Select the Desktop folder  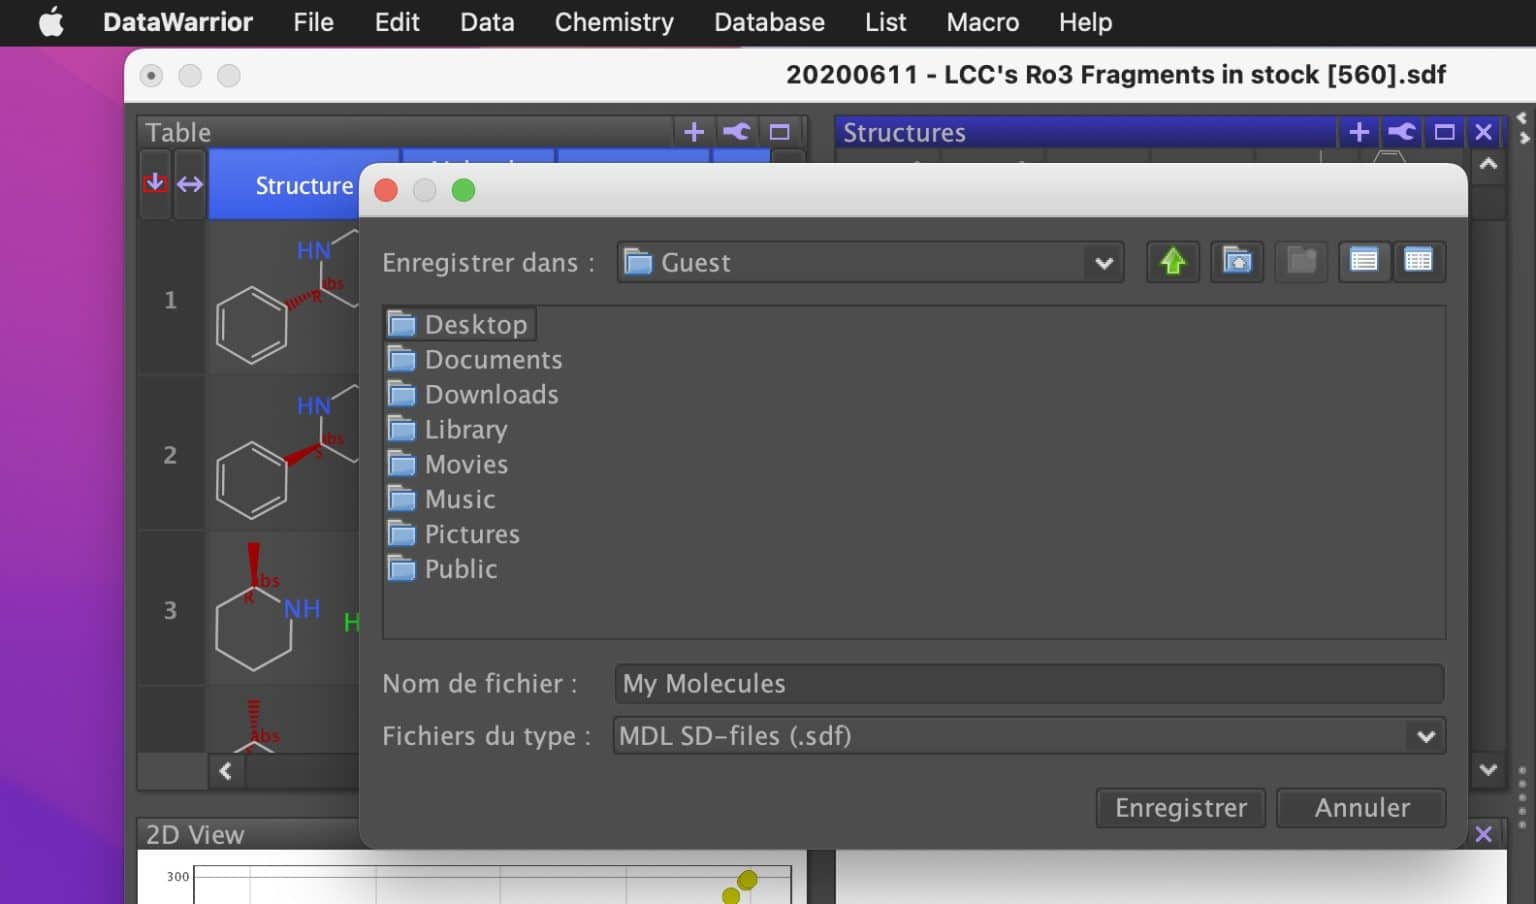pos(460,324)
